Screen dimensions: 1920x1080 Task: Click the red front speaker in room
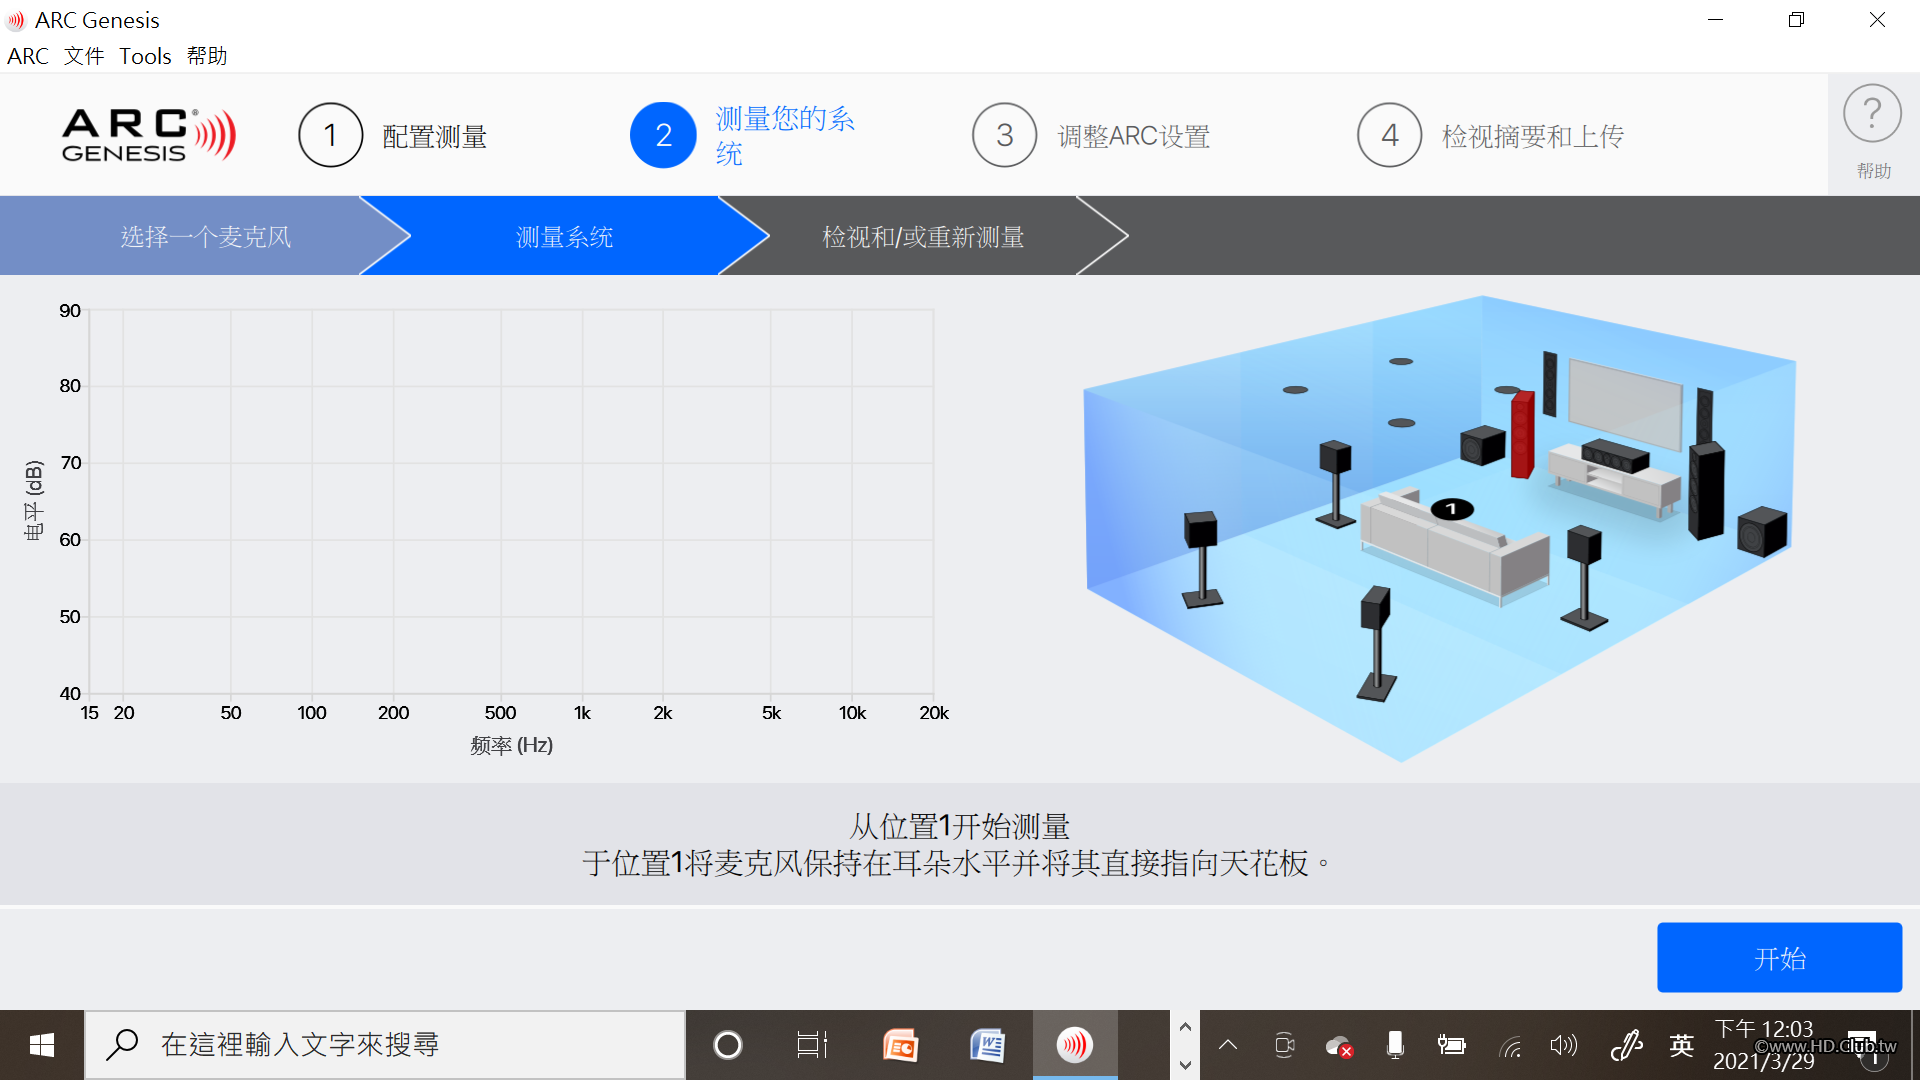tap(1522, 435)
